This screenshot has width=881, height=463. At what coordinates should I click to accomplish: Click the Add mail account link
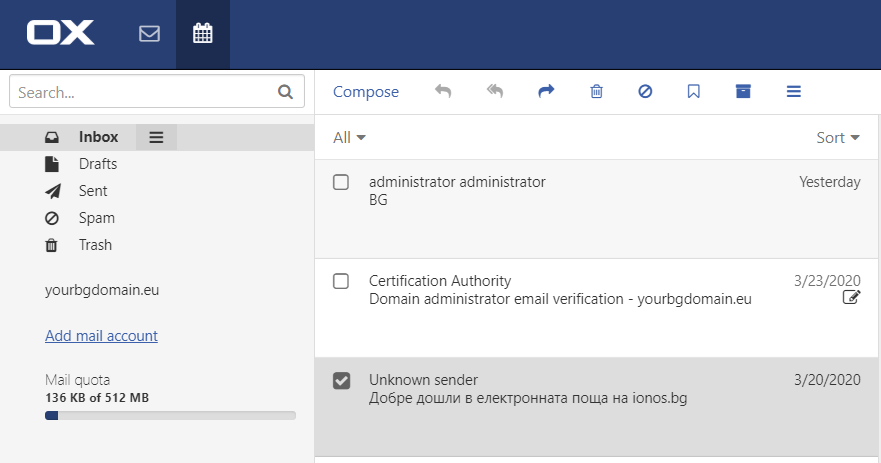tap(101, 335)
